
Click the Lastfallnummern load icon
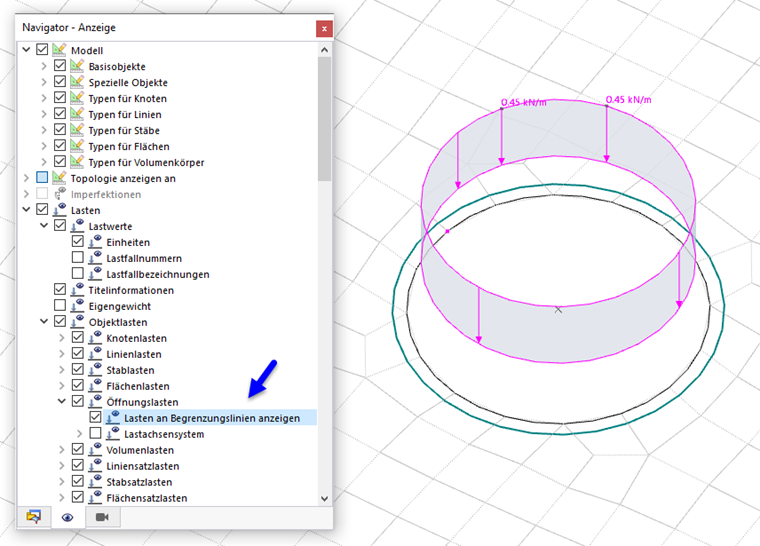tap(95, 258)
